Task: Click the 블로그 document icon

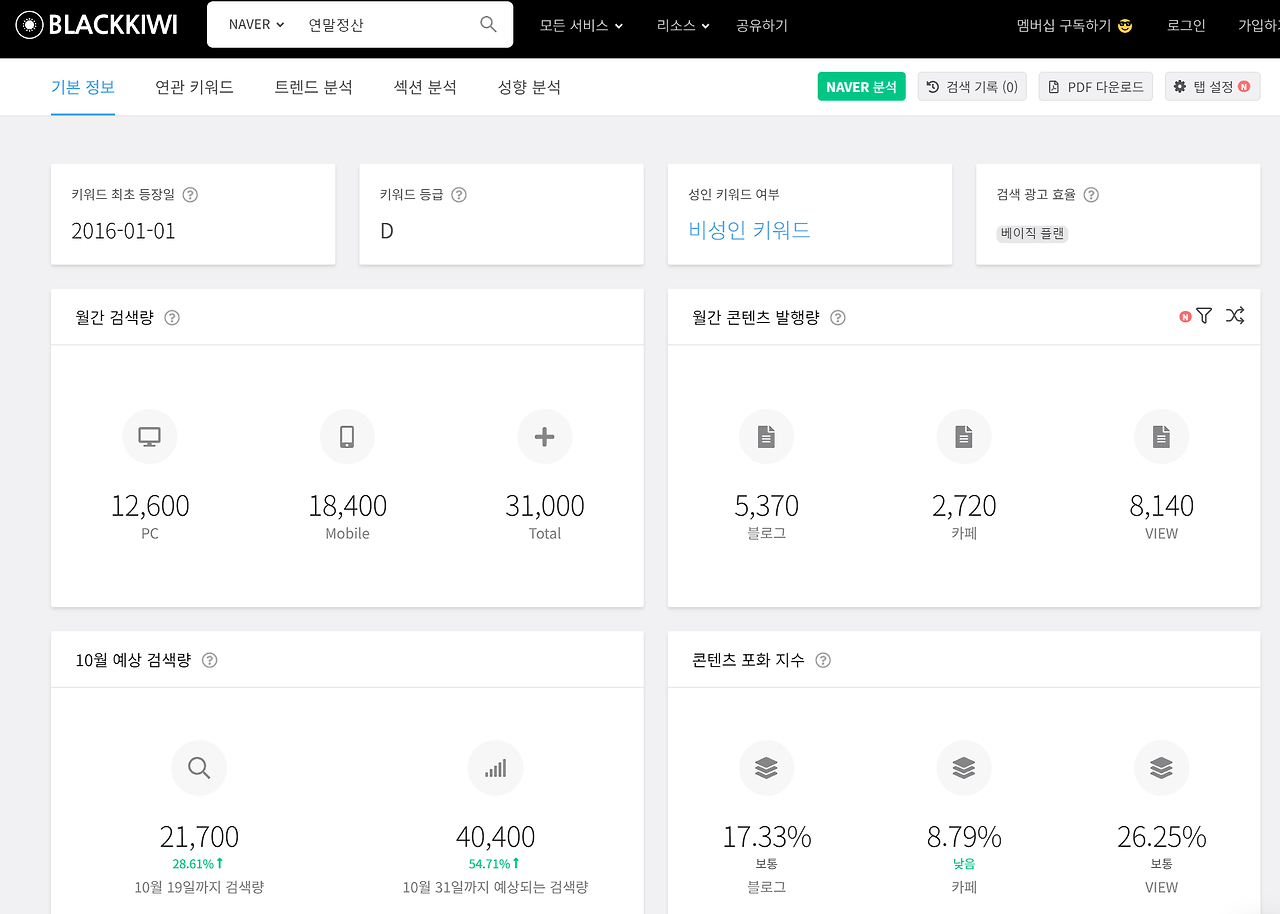Action: tap(767, 436)
